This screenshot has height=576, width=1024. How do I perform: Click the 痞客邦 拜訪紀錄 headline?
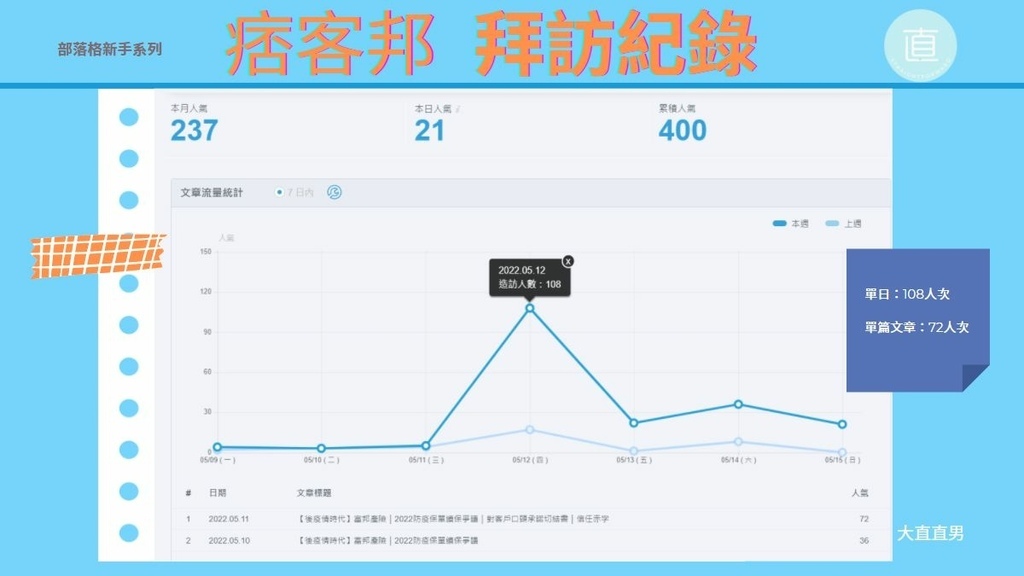[x=491, y=44]
